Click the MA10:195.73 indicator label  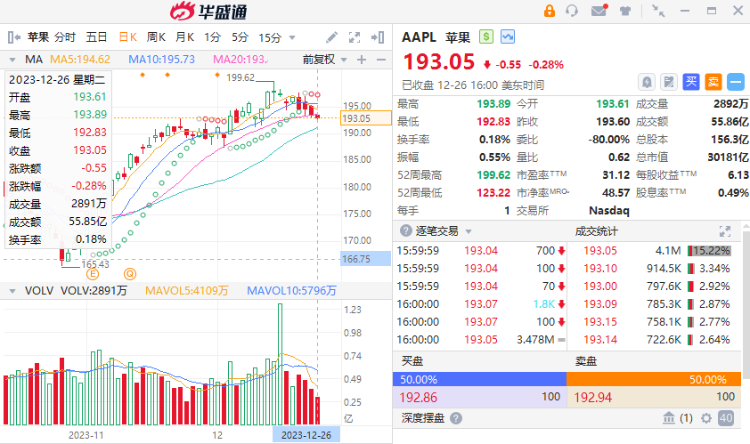point(162,59)
